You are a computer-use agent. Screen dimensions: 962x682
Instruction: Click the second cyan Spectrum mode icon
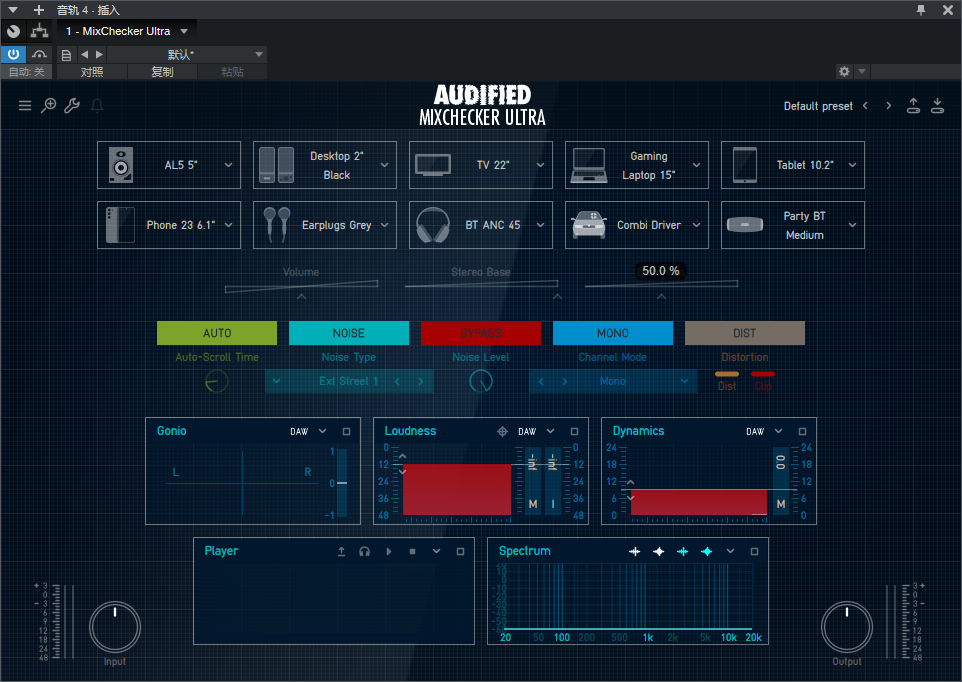(x=706, y=552)
